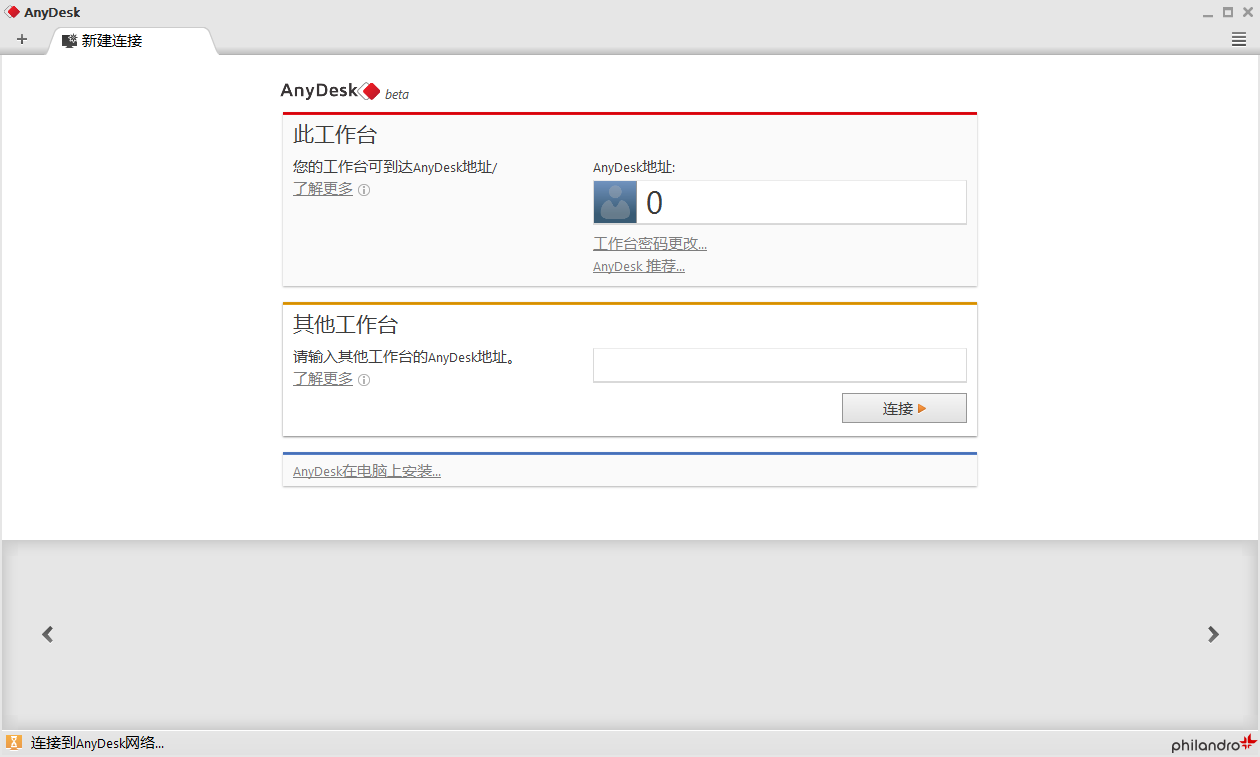
Task: Minimize the AnyDesk window
Action: coord(1209,13)
